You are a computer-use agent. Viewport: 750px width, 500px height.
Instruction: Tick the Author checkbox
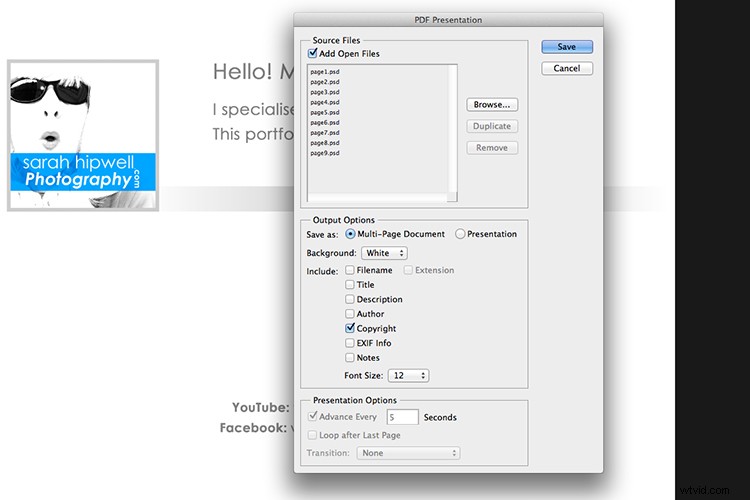350,314
